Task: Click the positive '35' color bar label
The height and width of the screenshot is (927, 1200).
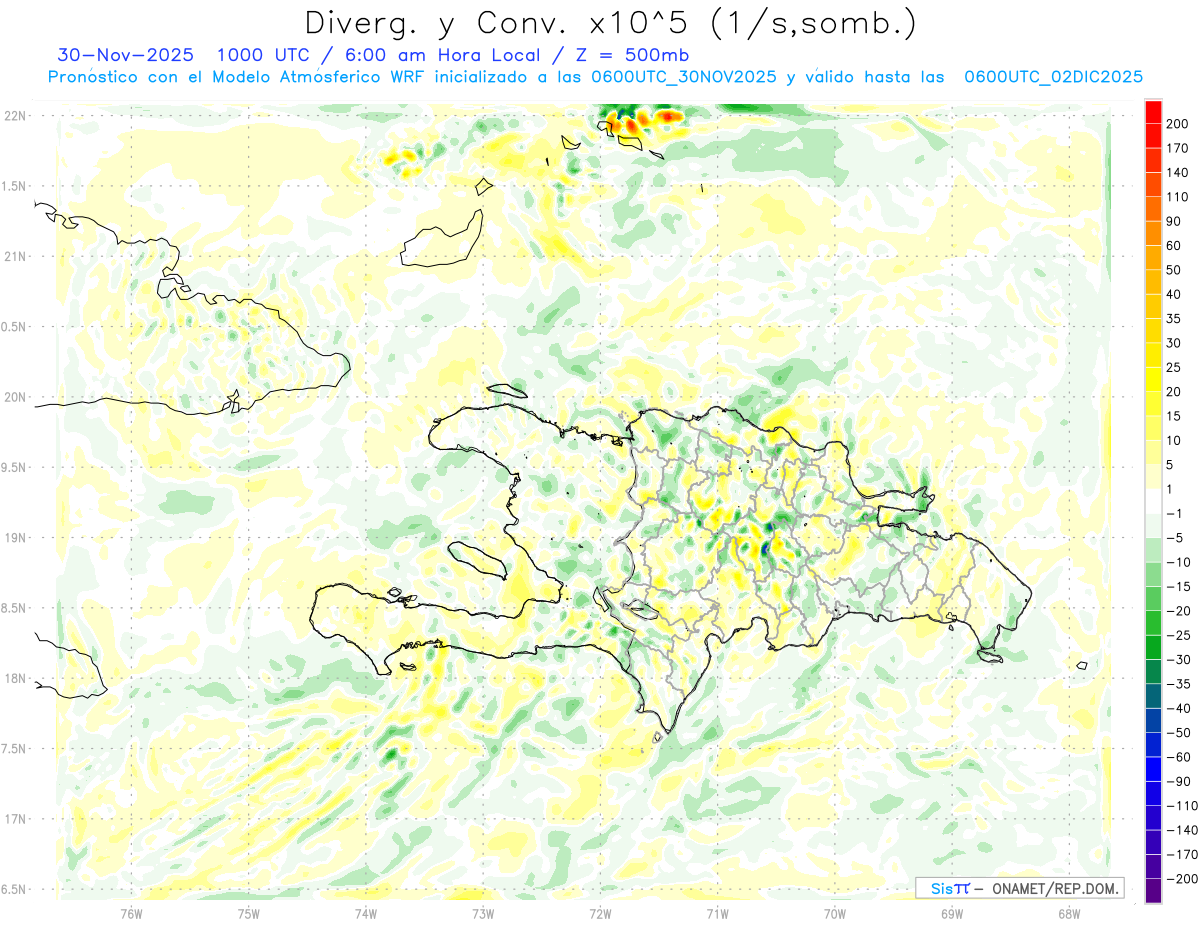Action: tap(1176, 319)
